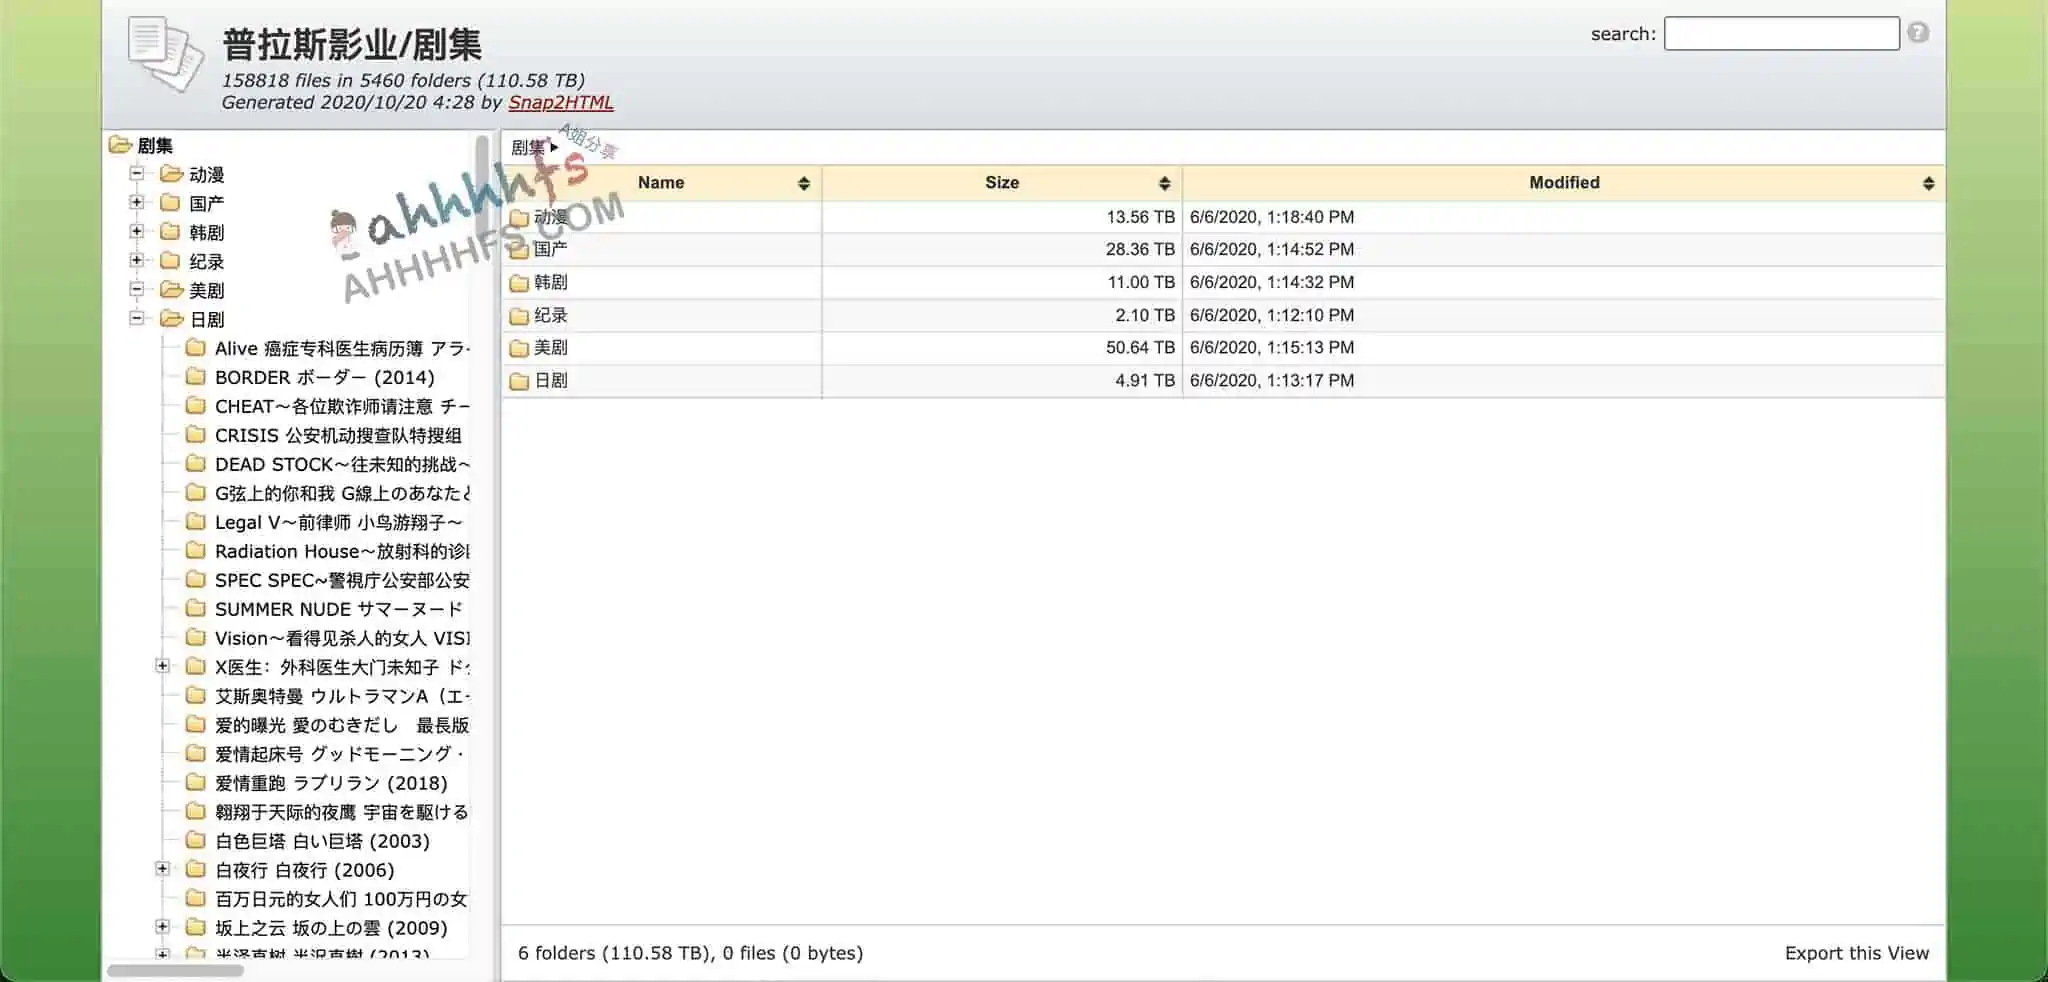
Task: Click the Size column sort arrows
Action: point(1164,183)
